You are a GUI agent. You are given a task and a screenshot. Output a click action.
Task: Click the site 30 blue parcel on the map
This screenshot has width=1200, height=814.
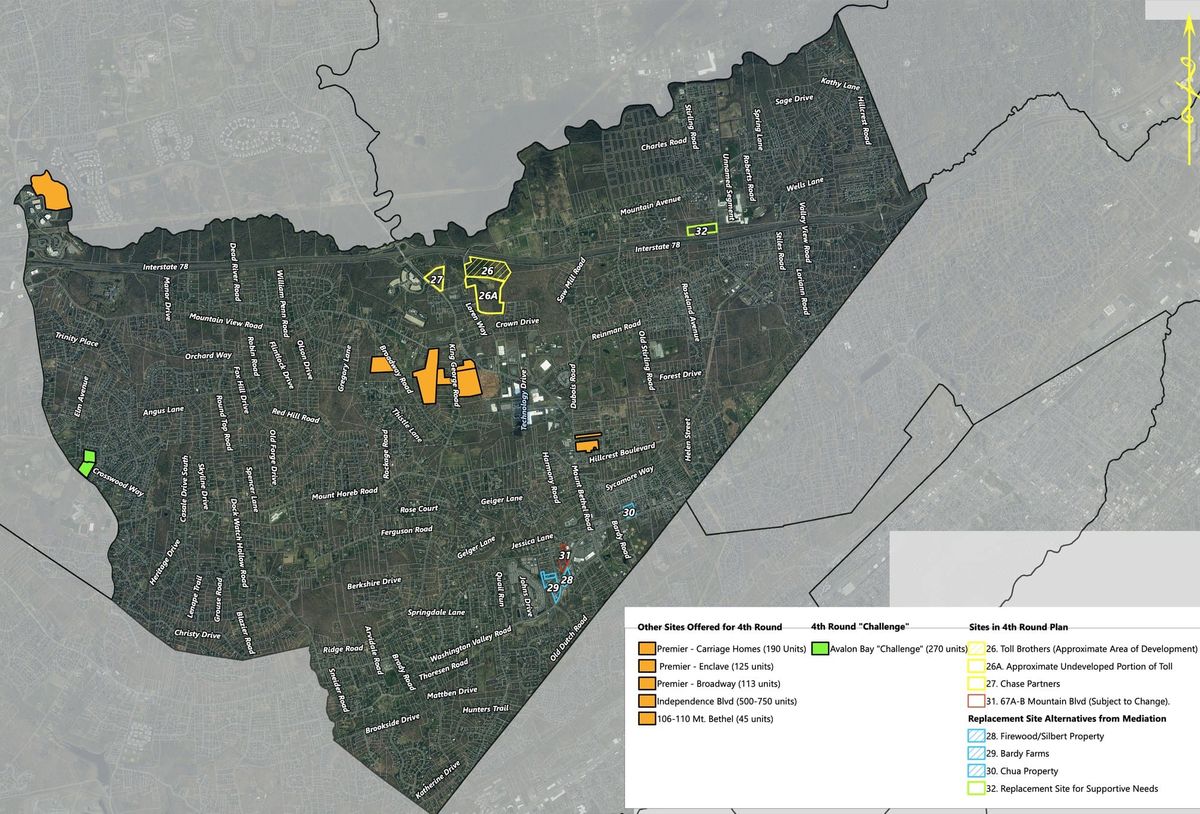(628, 511)
